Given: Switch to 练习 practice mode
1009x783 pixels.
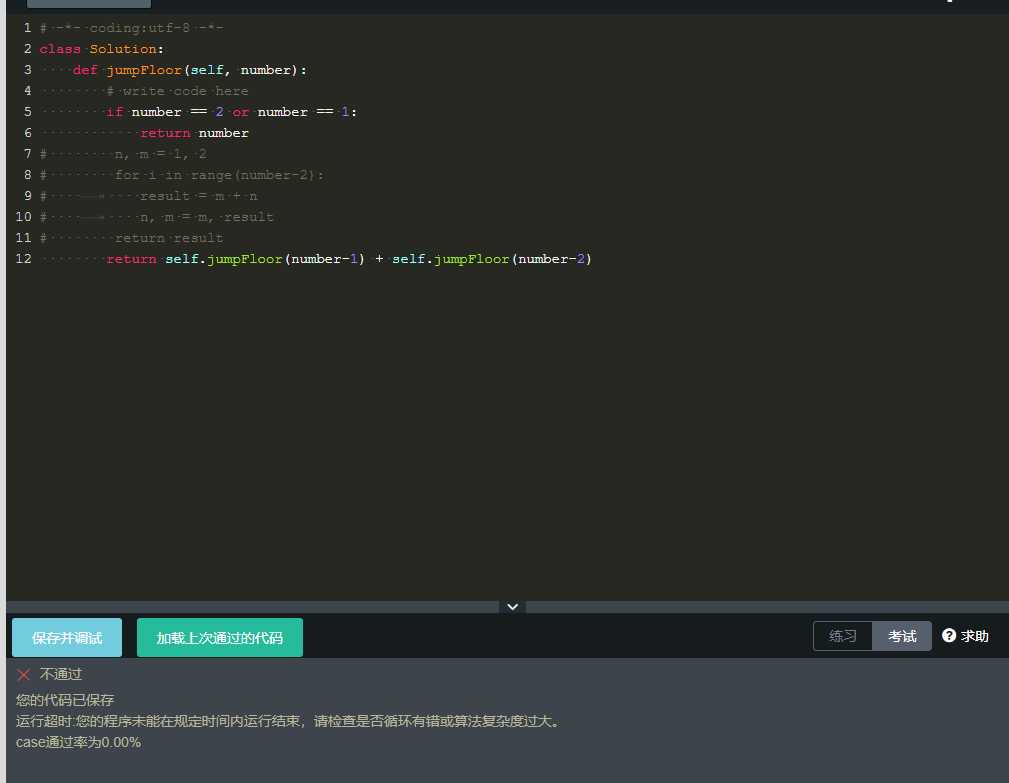Looking at the screenshot, I should pyautogui.click(x=842, y=636).
